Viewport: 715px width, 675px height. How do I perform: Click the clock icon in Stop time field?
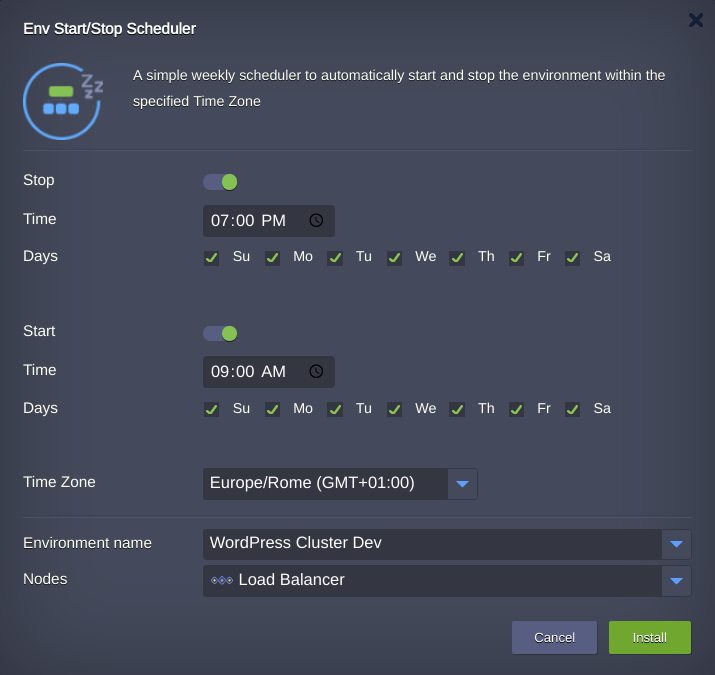coord(316,220)
